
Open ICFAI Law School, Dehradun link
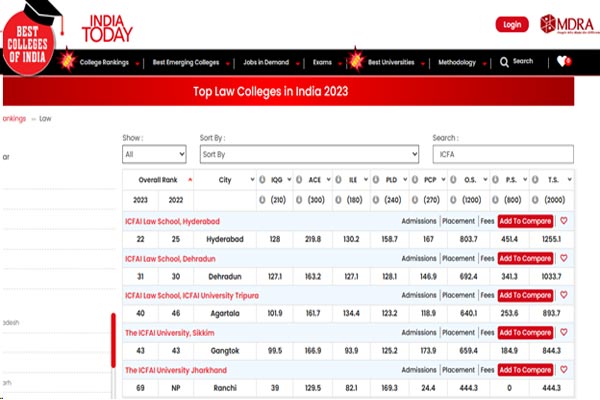click(x=170, y=259)
